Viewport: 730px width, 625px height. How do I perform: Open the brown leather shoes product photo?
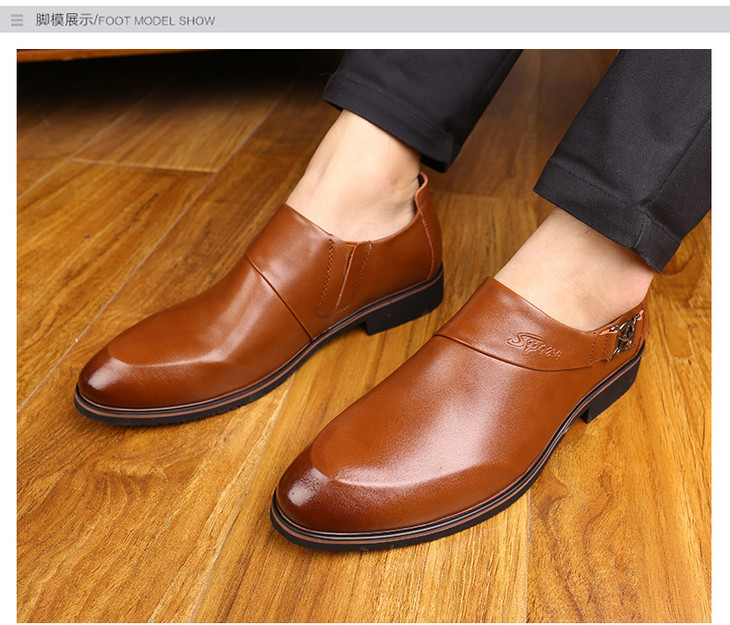click(364, 335)
